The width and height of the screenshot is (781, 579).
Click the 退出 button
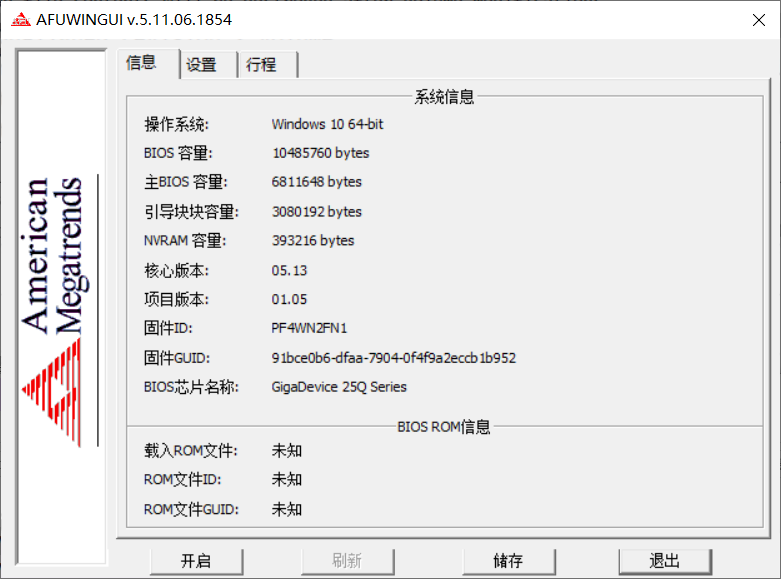(x=665, y=561)
